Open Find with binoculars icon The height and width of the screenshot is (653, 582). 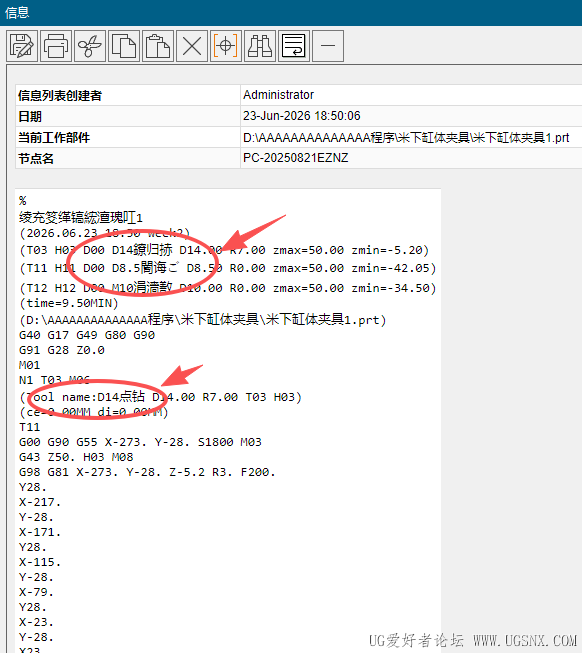click(x=260, y=46)
